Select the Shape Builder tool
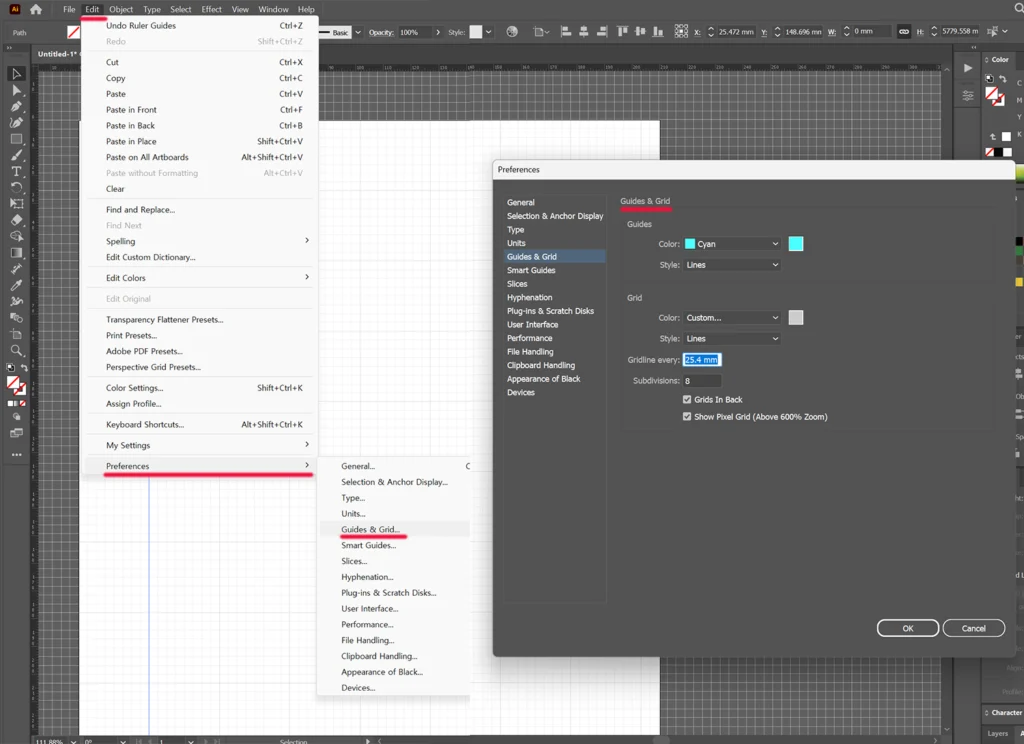1024x744 pixels. [x=16, y=236]
